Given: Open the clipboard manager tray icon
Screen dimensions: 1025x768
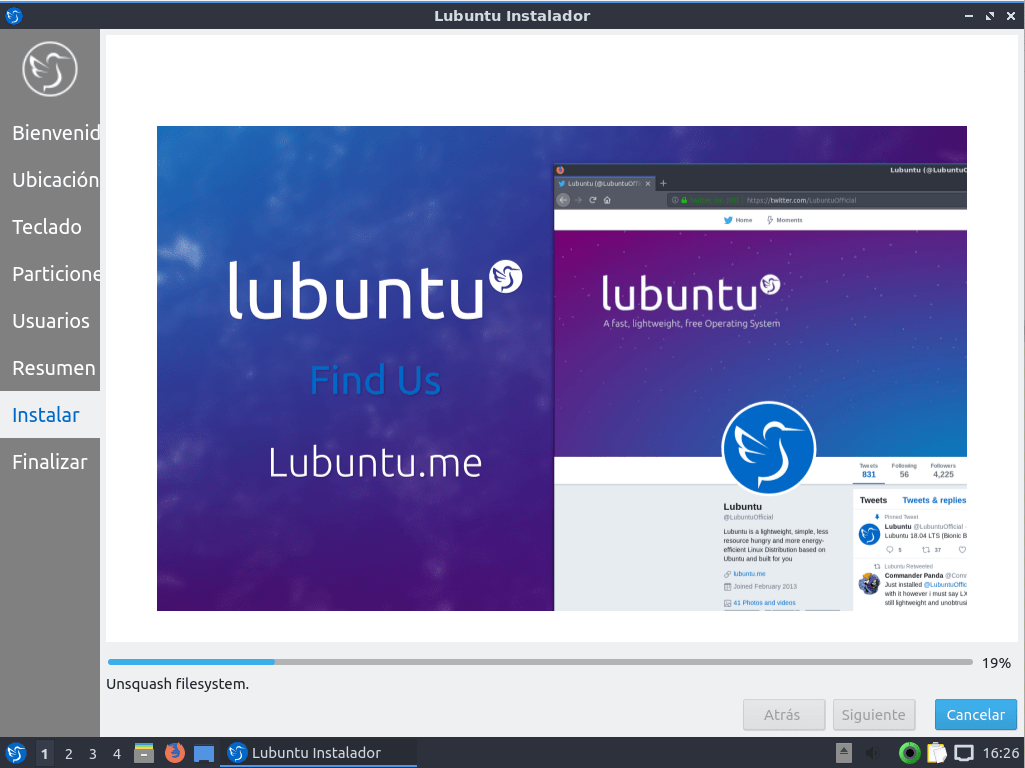Looking at the screenshot, I should coord(936,753).
